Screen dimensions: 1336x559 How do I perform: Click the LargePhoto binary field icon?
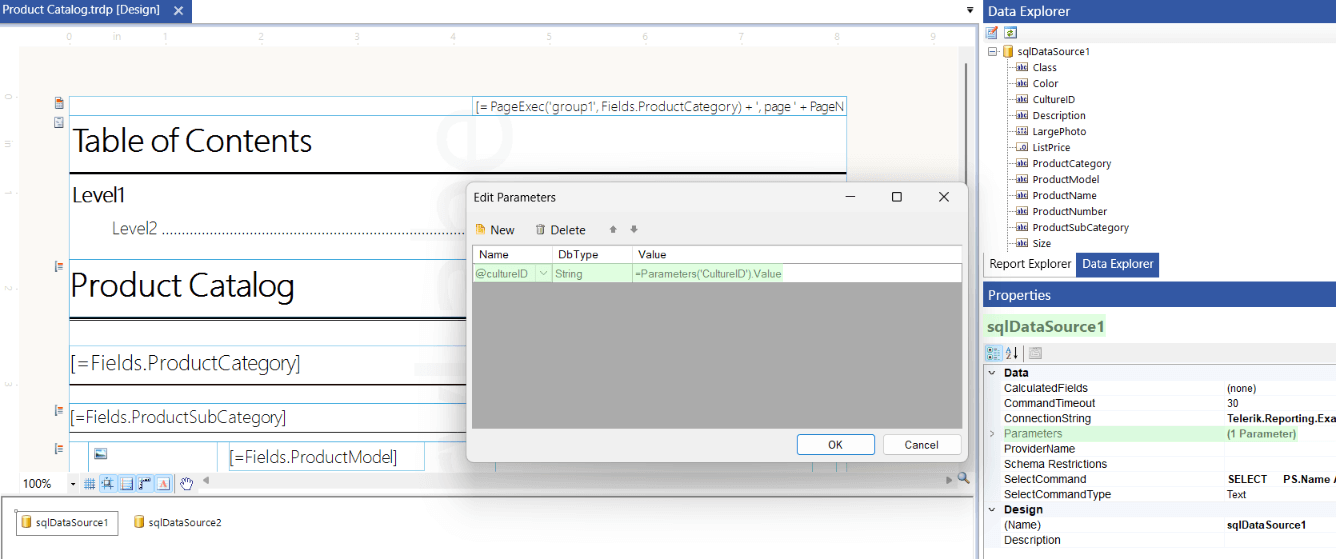point(1022,131)
